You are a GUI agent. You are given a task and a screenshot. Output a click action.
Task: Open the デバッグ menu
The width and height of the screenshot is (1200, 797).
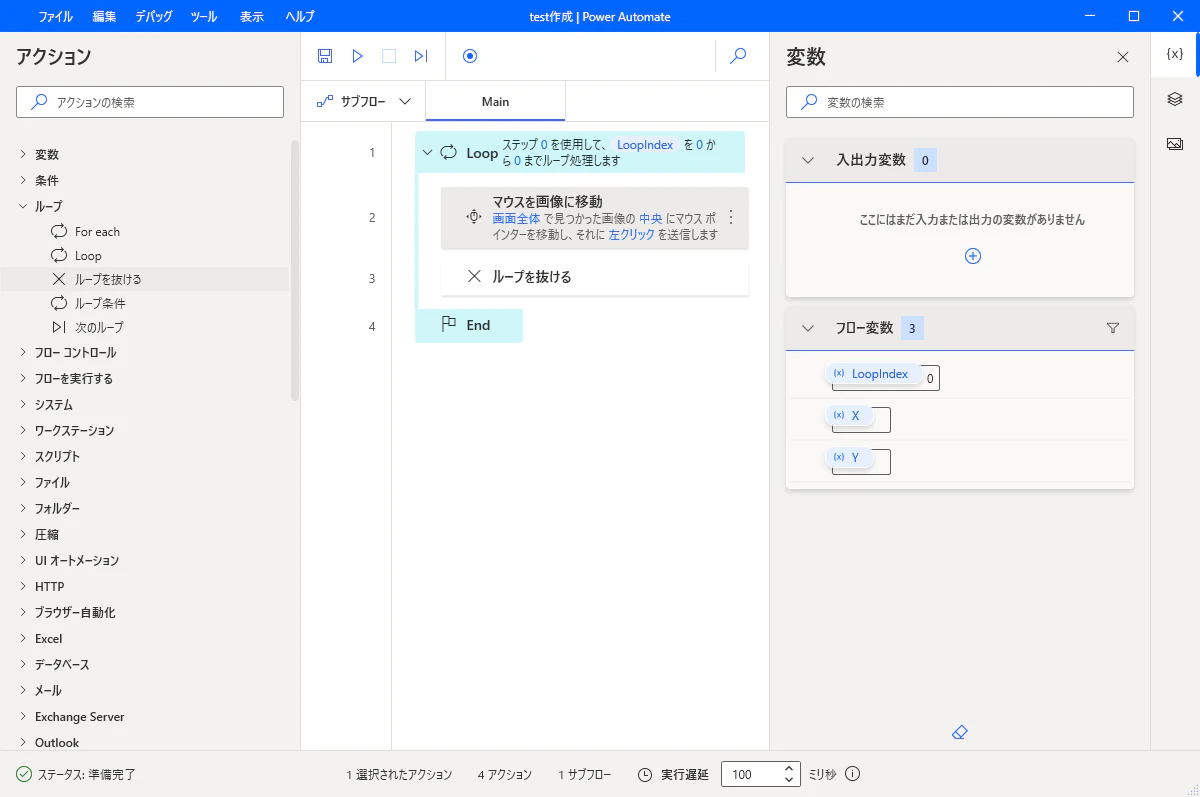[x=153, y=16]
